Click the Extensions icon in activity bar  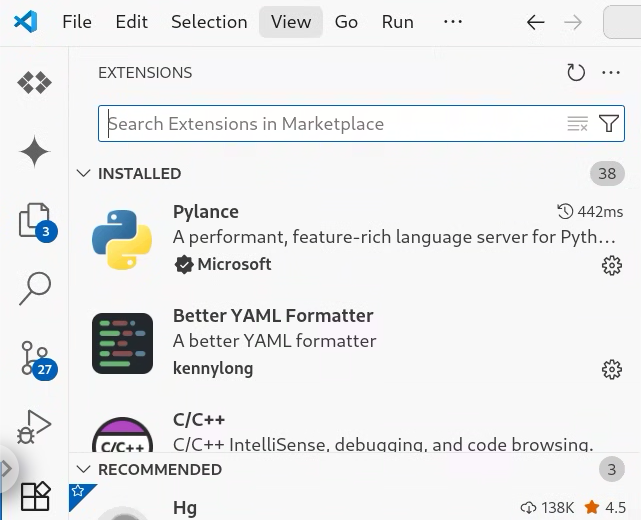point(35,496)
